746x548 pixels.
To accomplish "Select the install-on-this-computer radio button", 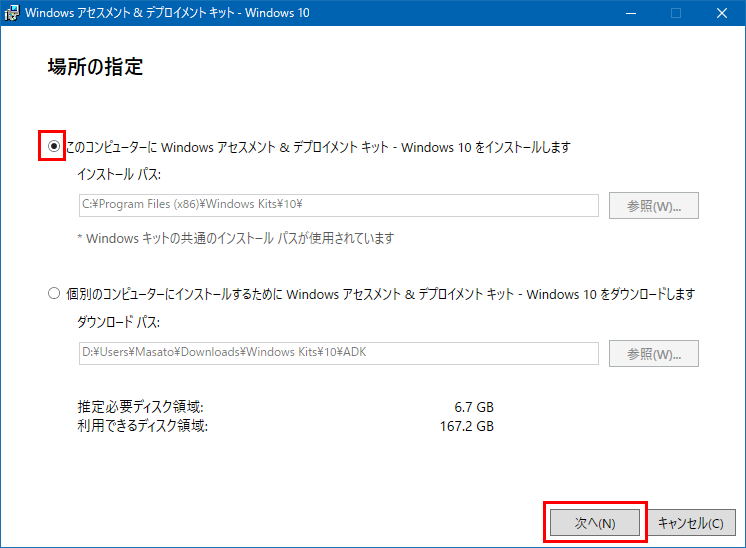I will (54, 146).
